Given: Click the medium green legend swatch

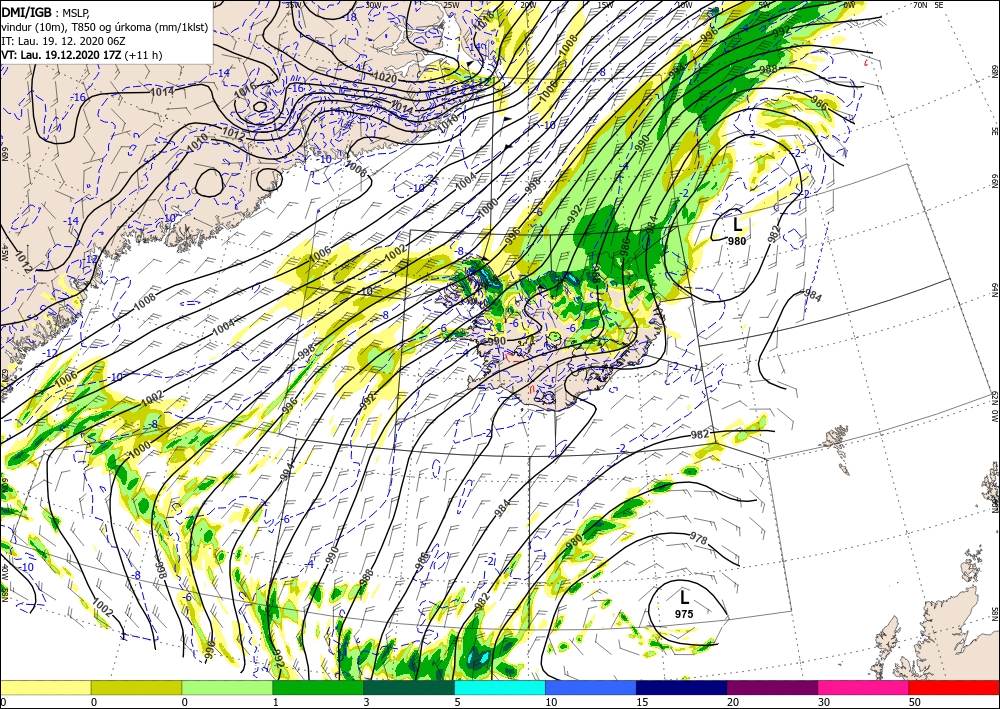Looking at the screenshot, I should [x=318, y=687].
